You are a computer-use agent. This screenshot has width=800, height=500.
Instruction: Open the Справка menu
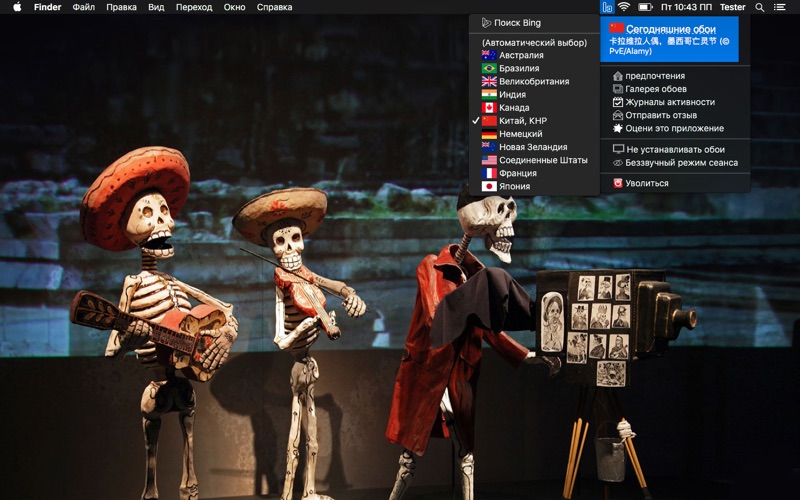tap(274, 7)
